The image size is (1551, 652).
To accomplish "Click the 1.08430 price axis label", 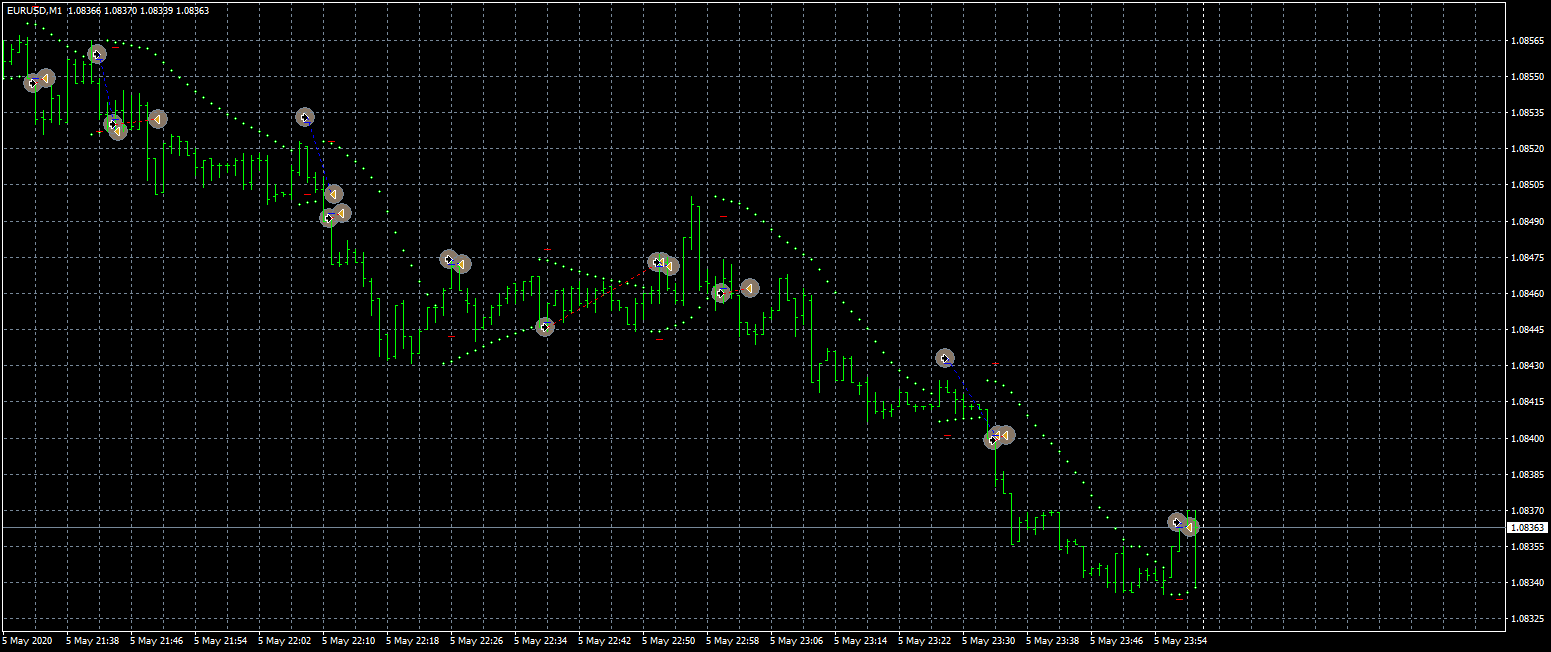I will [x=1528, y=366].
